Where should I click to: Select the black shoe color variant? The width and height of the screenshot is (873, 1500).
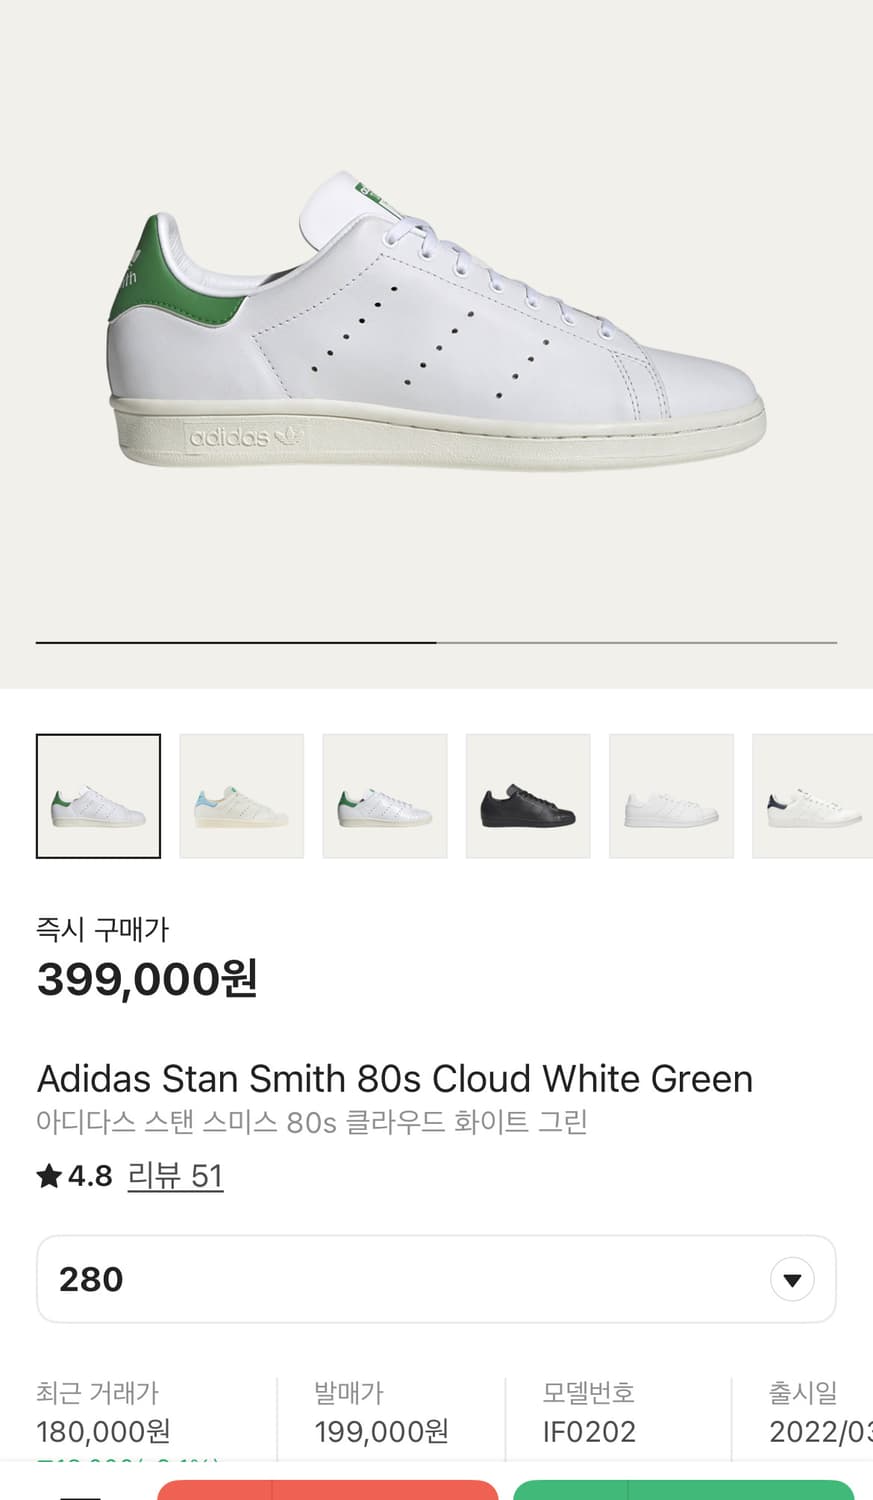tap(528, 796)
